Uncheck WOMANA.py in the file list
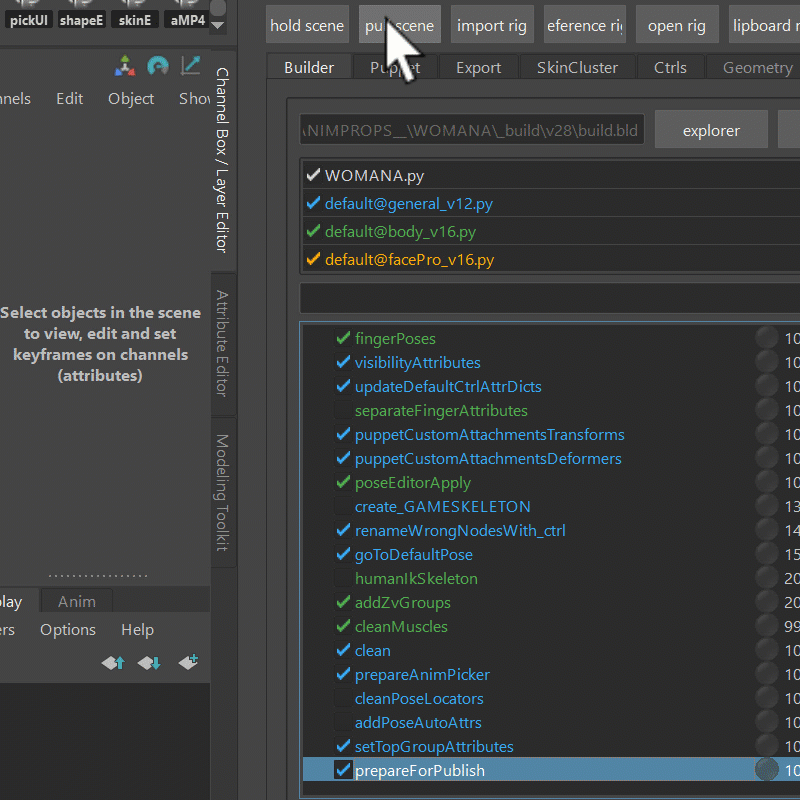Screen dimensions: 800x800 coord(313,175)
